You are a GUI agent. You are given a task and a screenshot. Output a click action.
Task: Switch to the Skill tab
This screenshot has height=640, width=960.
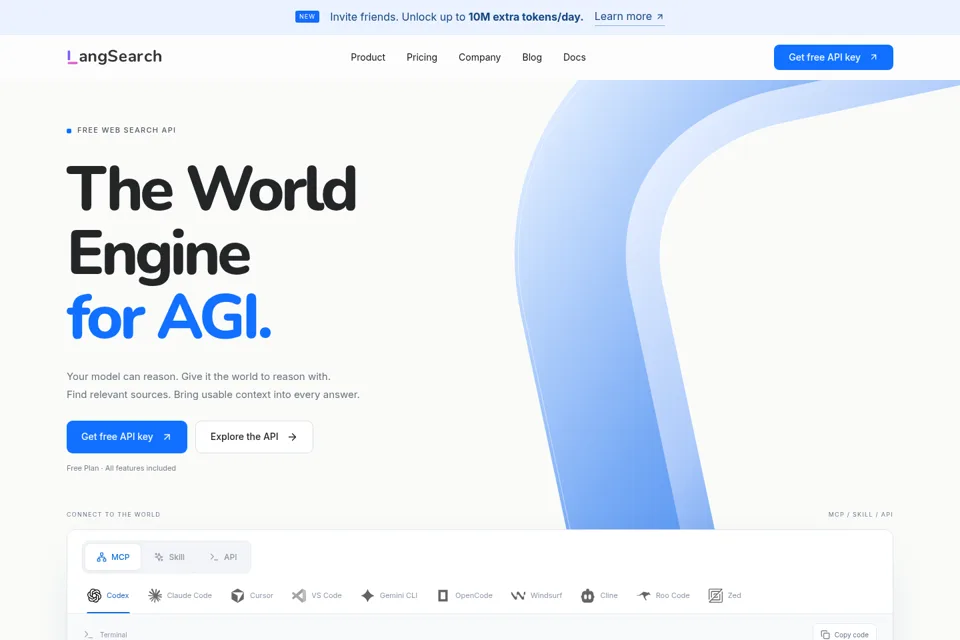point(170,557)
